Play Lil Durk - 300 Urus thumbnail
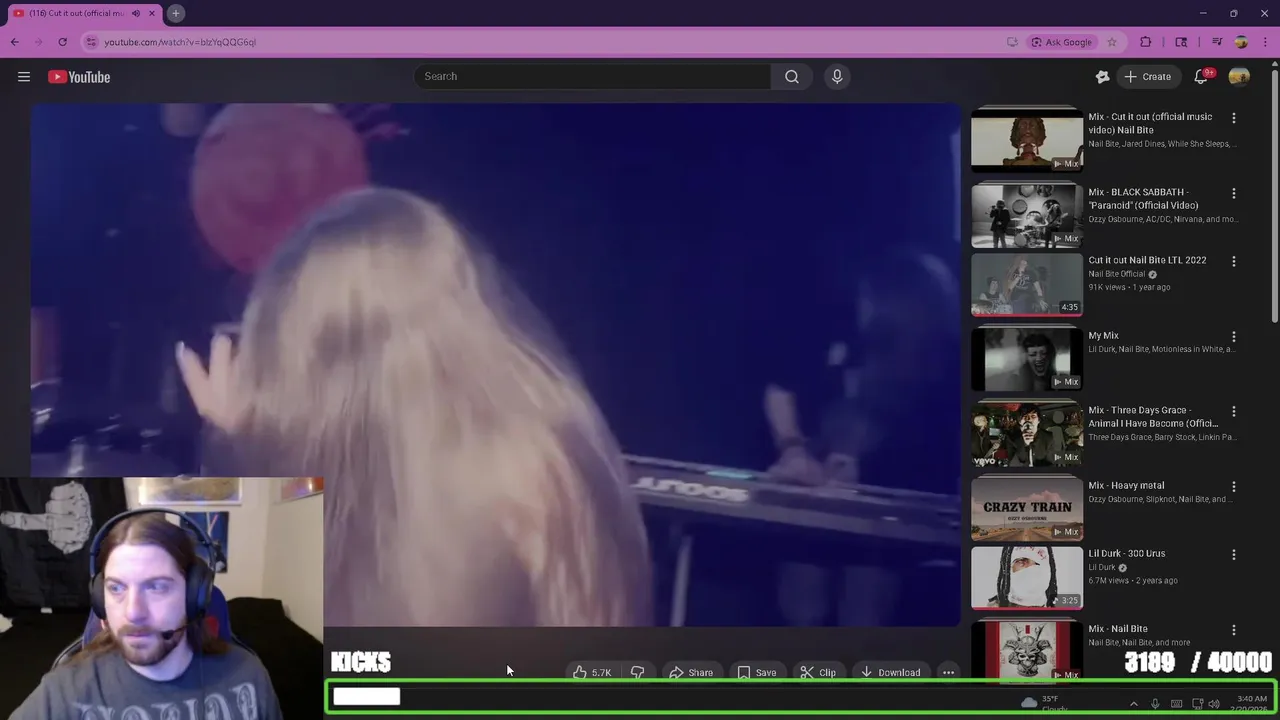 [x=1027, y=577]
